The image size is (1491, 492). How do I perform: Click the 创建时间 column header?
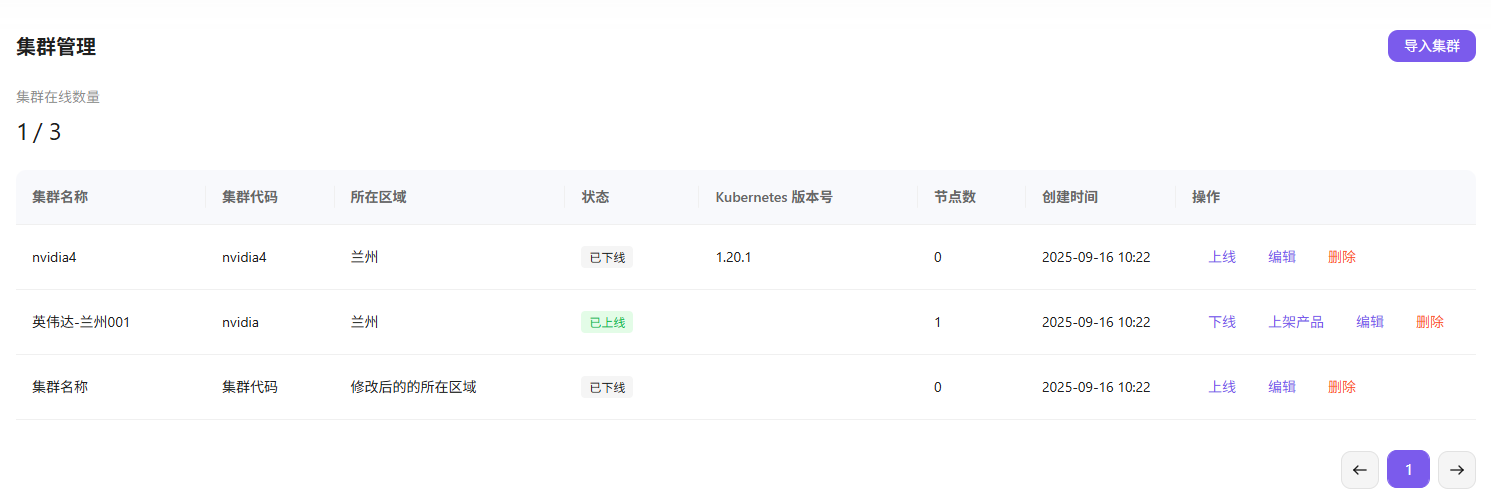[1070, 197]
